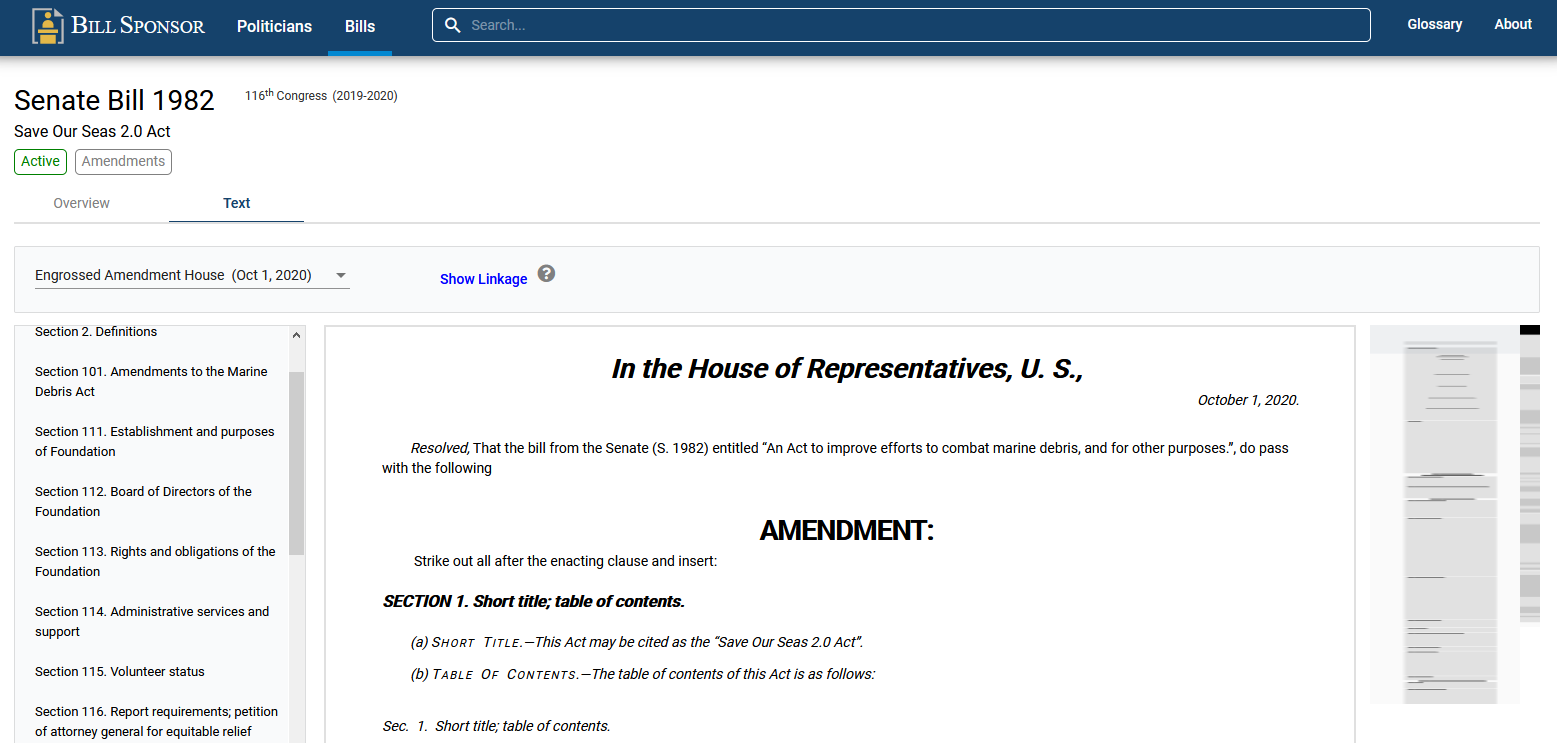Click the Active status badge
The height and width of the screenshot is (743, 1557).
click(x=41, y=161)
